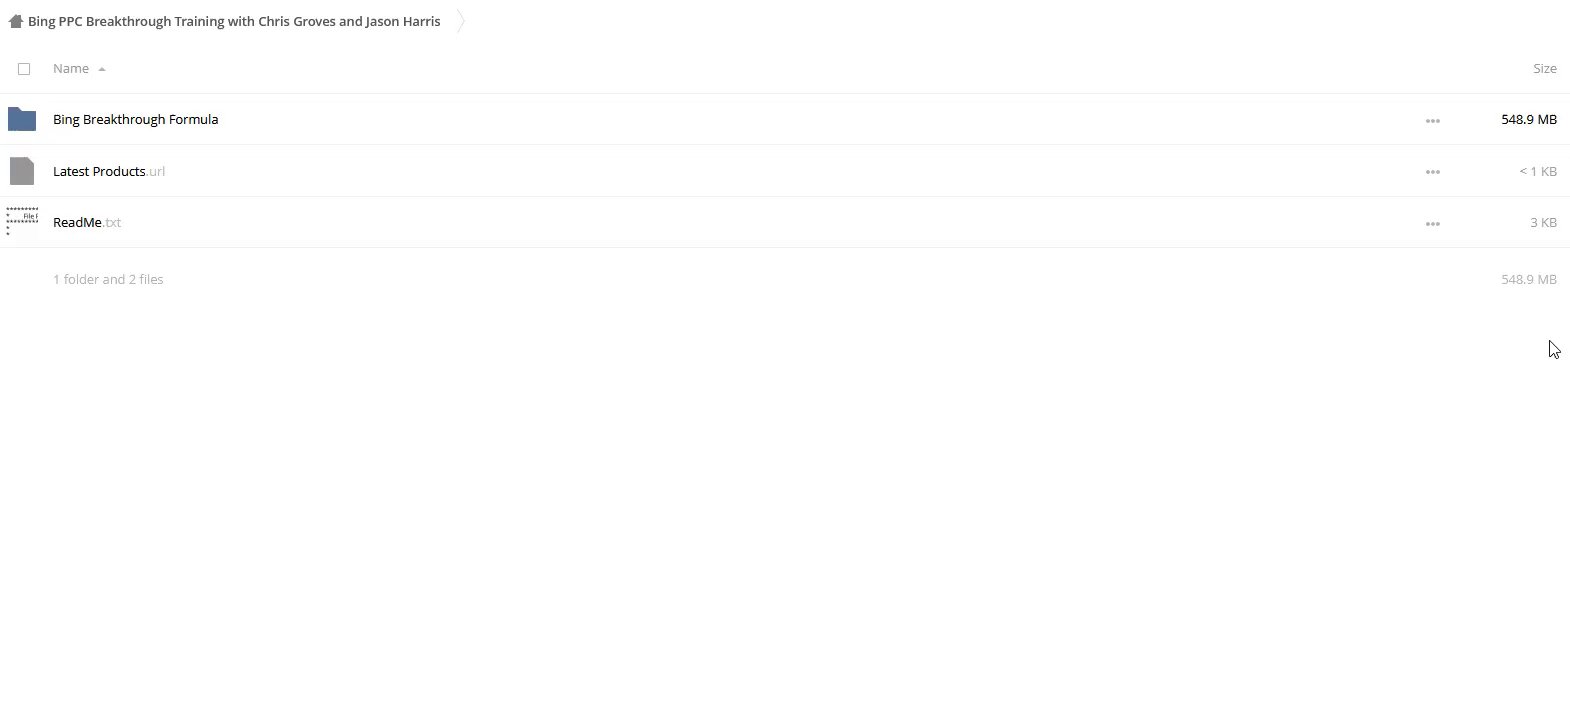Click the '1 folder and 2 files' summary
This screenshot has width=1570, height=712.
[x=108, y=279]
